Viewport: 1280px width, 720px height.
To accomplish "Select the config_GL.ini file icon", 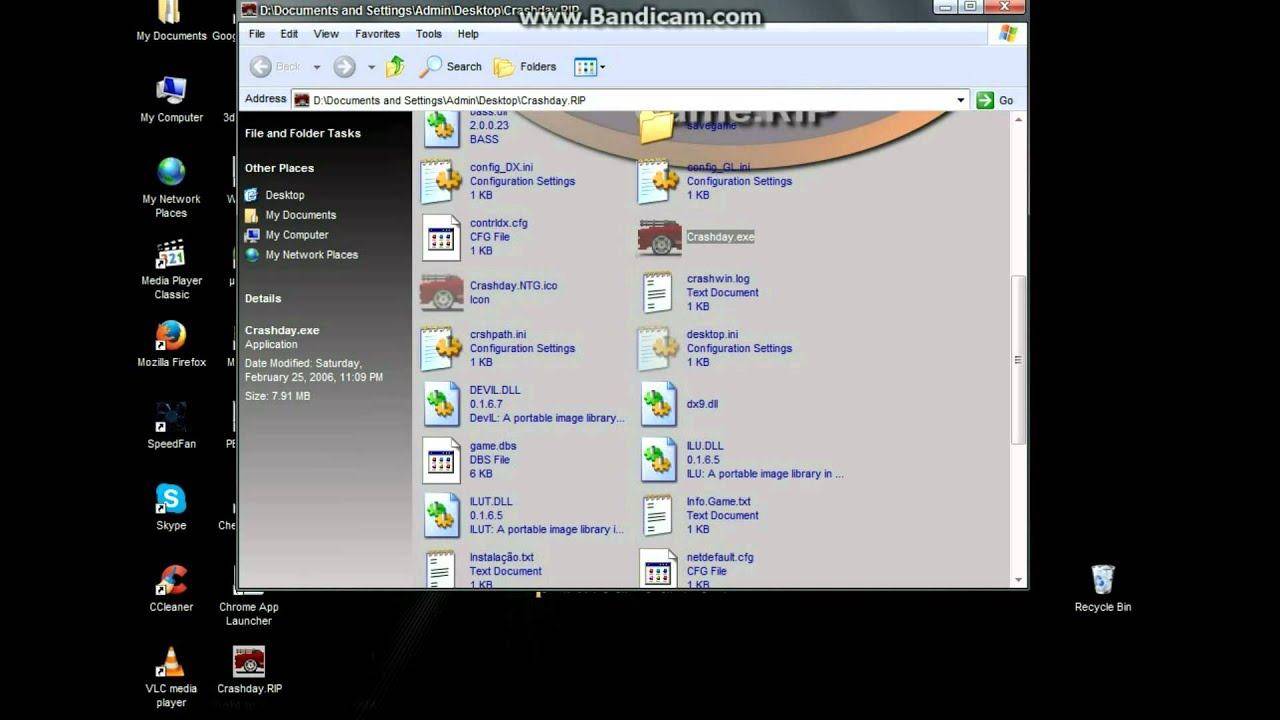I will [659, 181].
